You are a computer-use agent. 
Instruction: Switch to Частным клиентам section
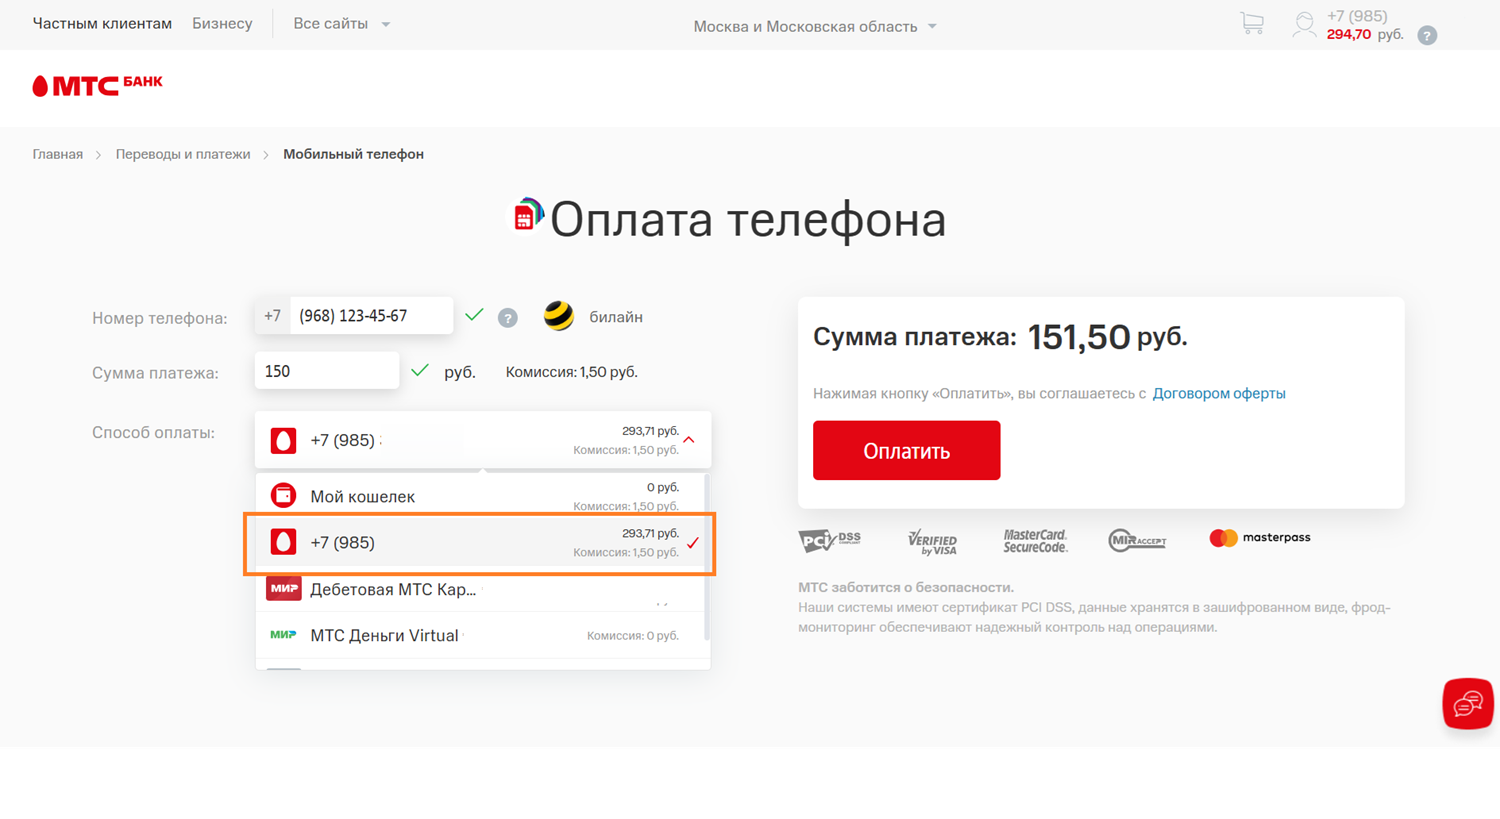point(102,23)
